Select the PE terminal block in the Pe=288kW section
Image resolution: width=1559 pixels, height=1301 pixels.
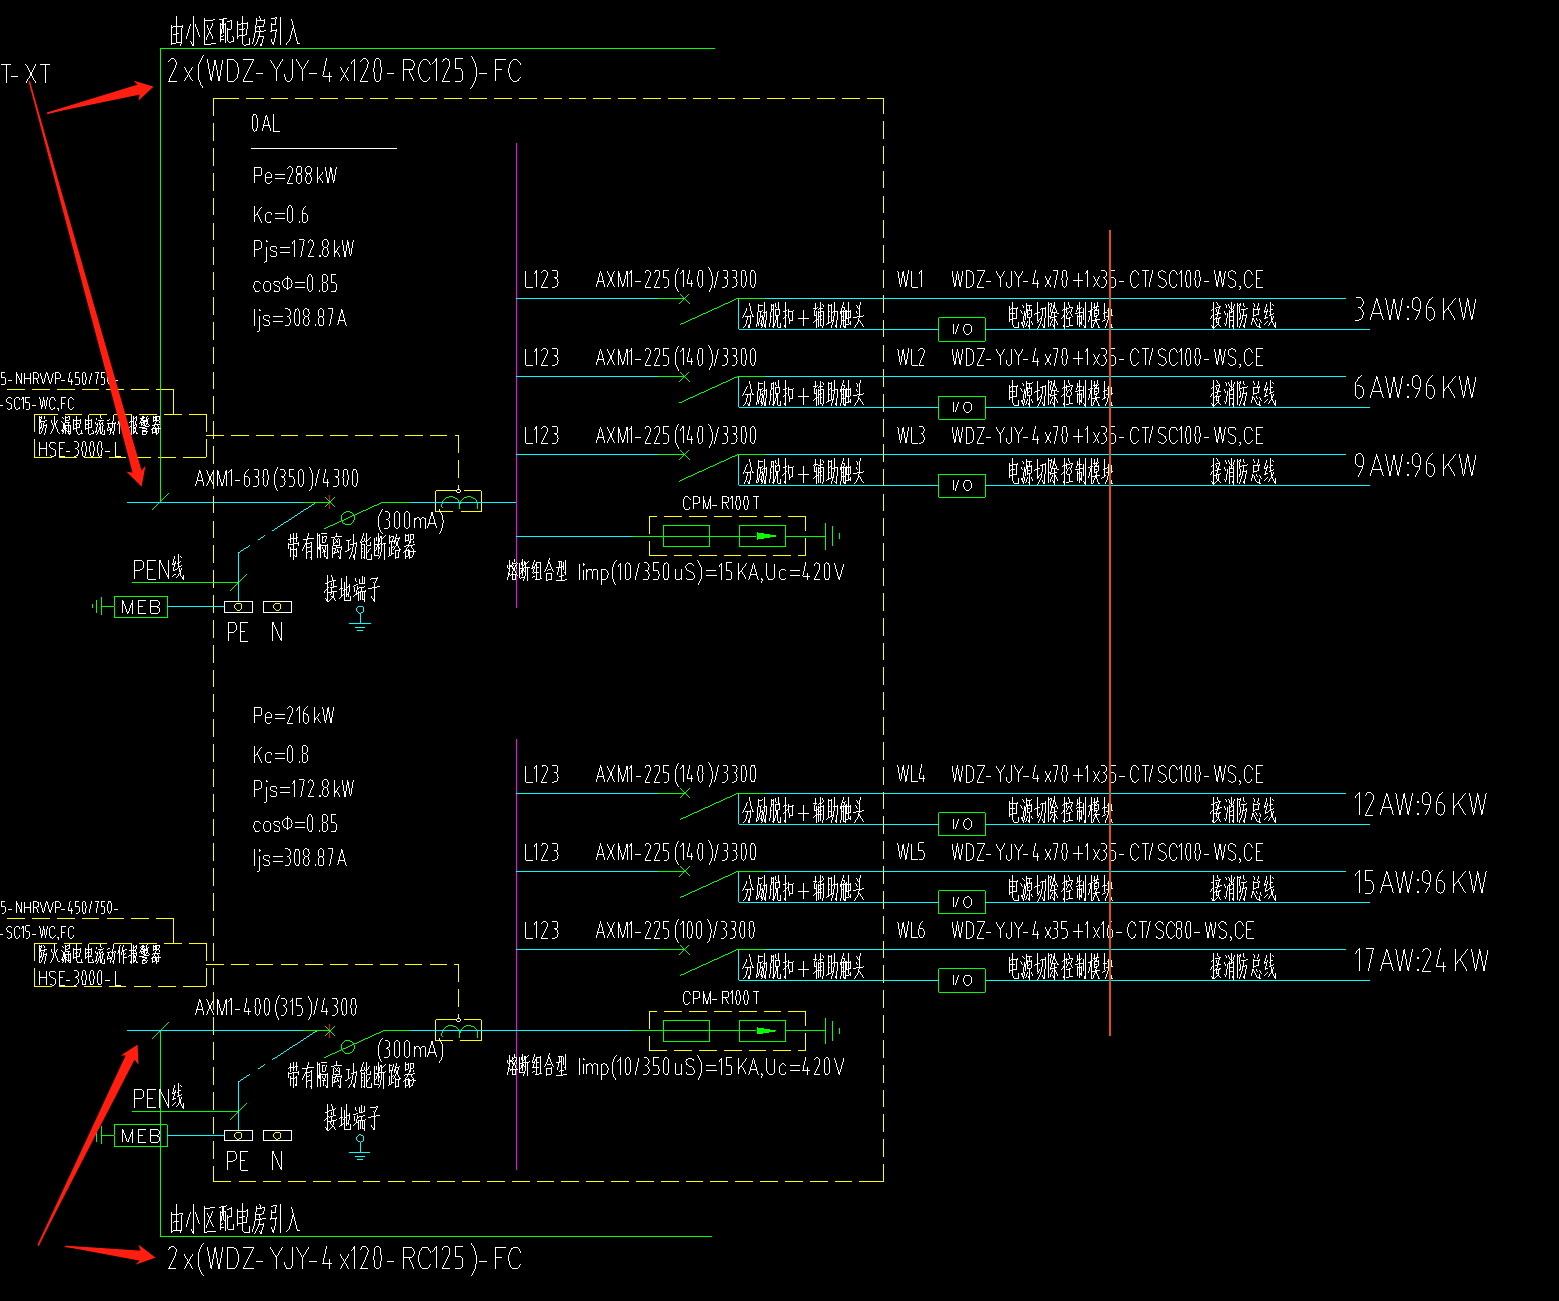coord(238,607)
